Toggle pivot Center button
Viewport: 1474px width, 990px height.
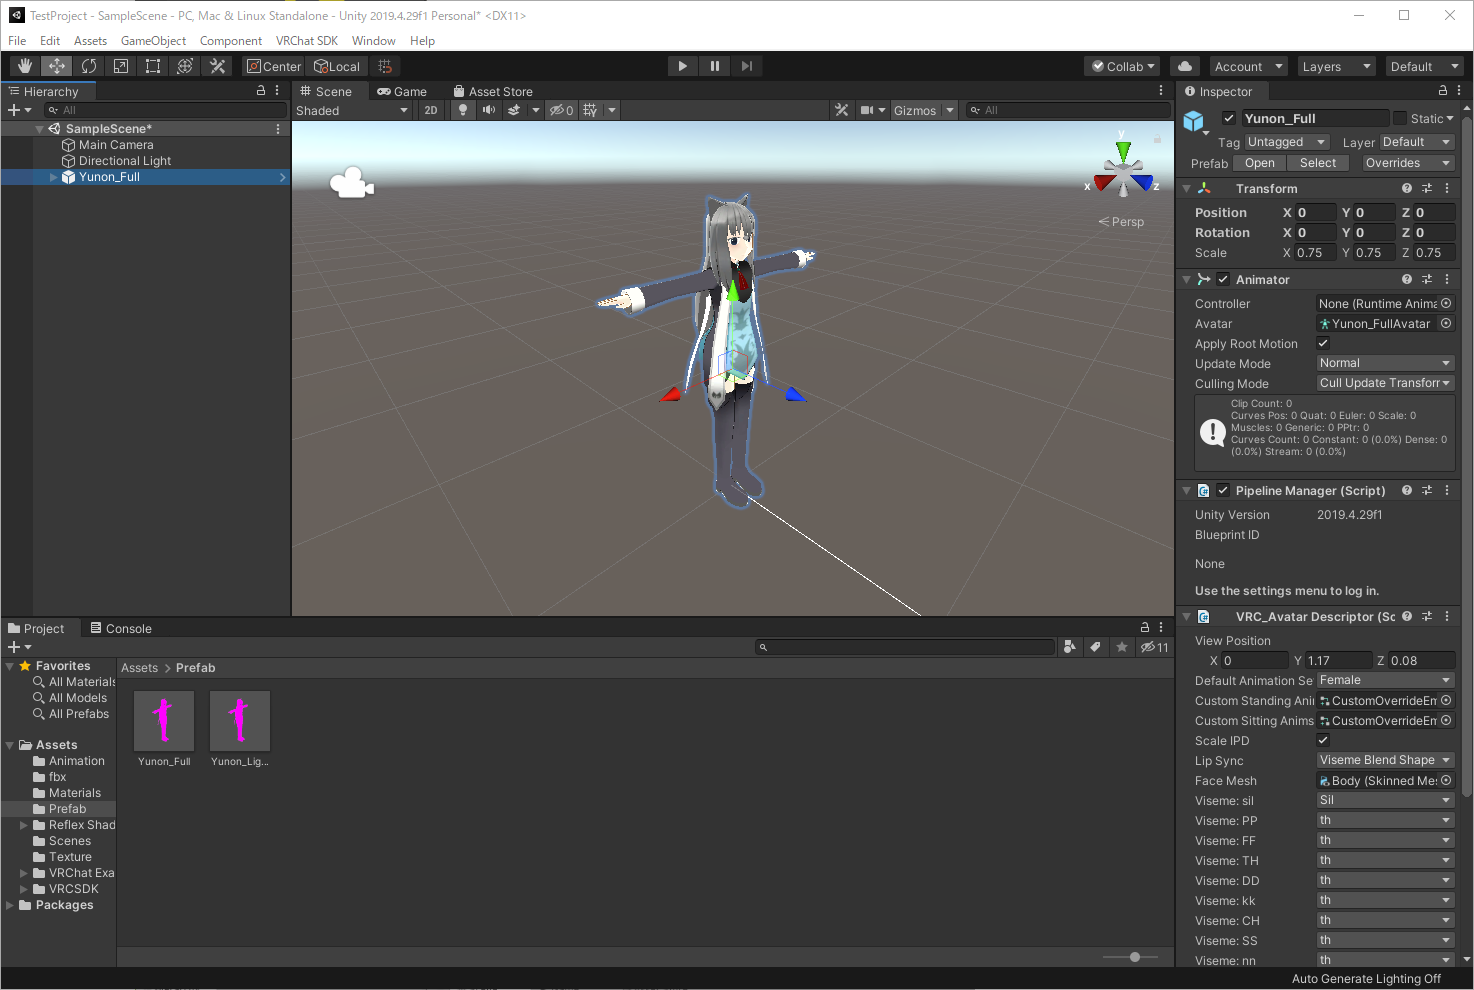click(x=274, y=66)
